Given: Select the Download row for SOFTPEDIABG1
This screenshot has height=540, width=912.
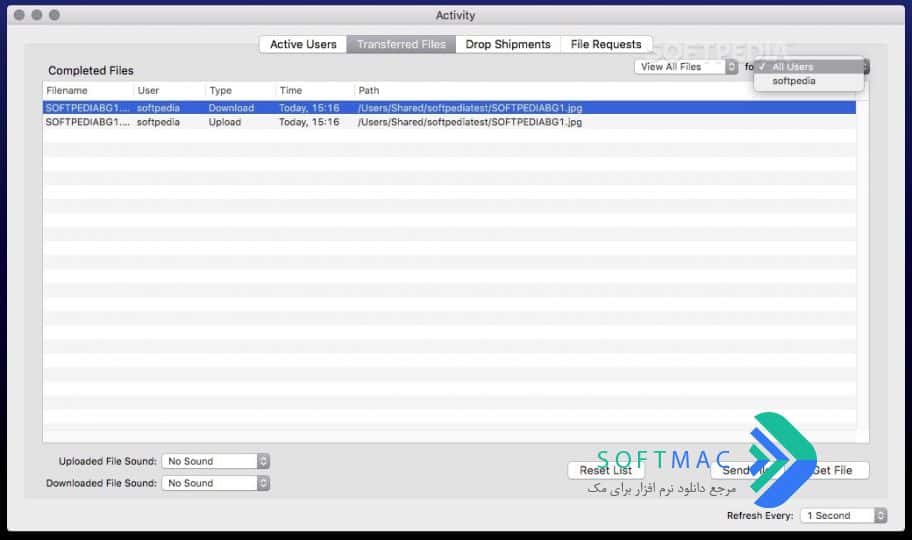Looking at the screenshot, I should tap(449, 108).
